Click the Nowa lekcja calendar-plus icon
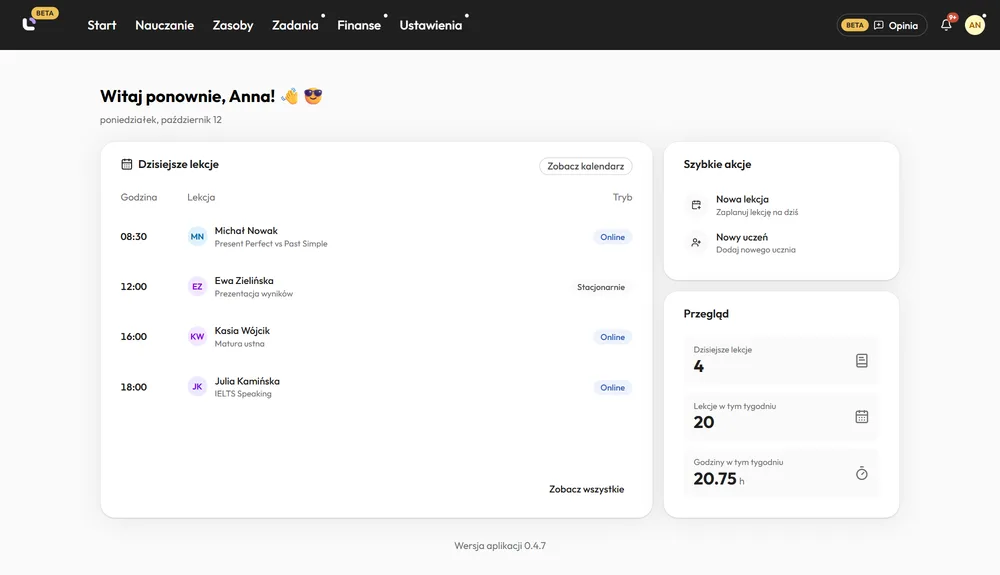 [696, 205]
